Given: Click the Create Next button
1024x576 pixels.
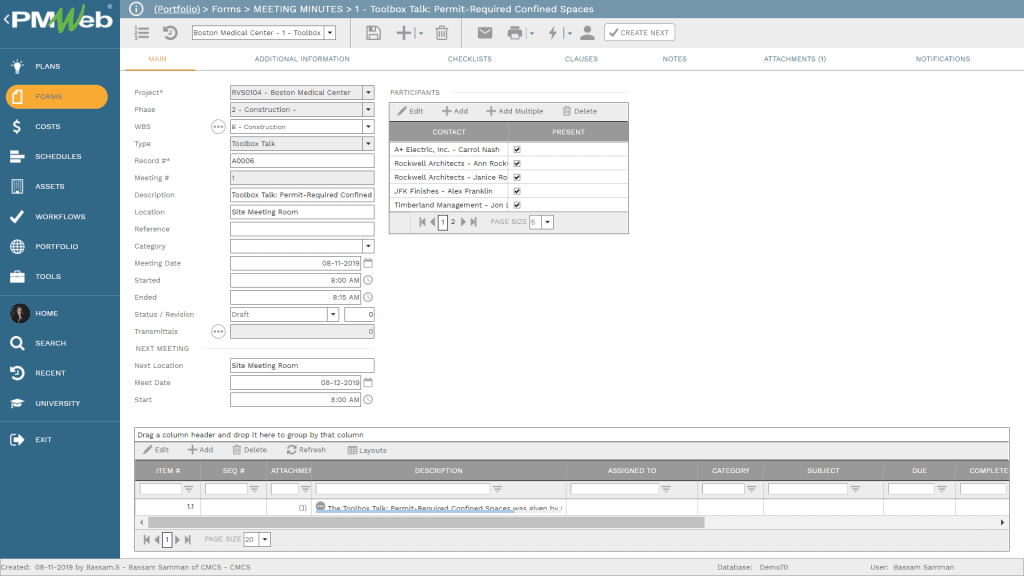Looking at the screenshot, I should [639, 33].
